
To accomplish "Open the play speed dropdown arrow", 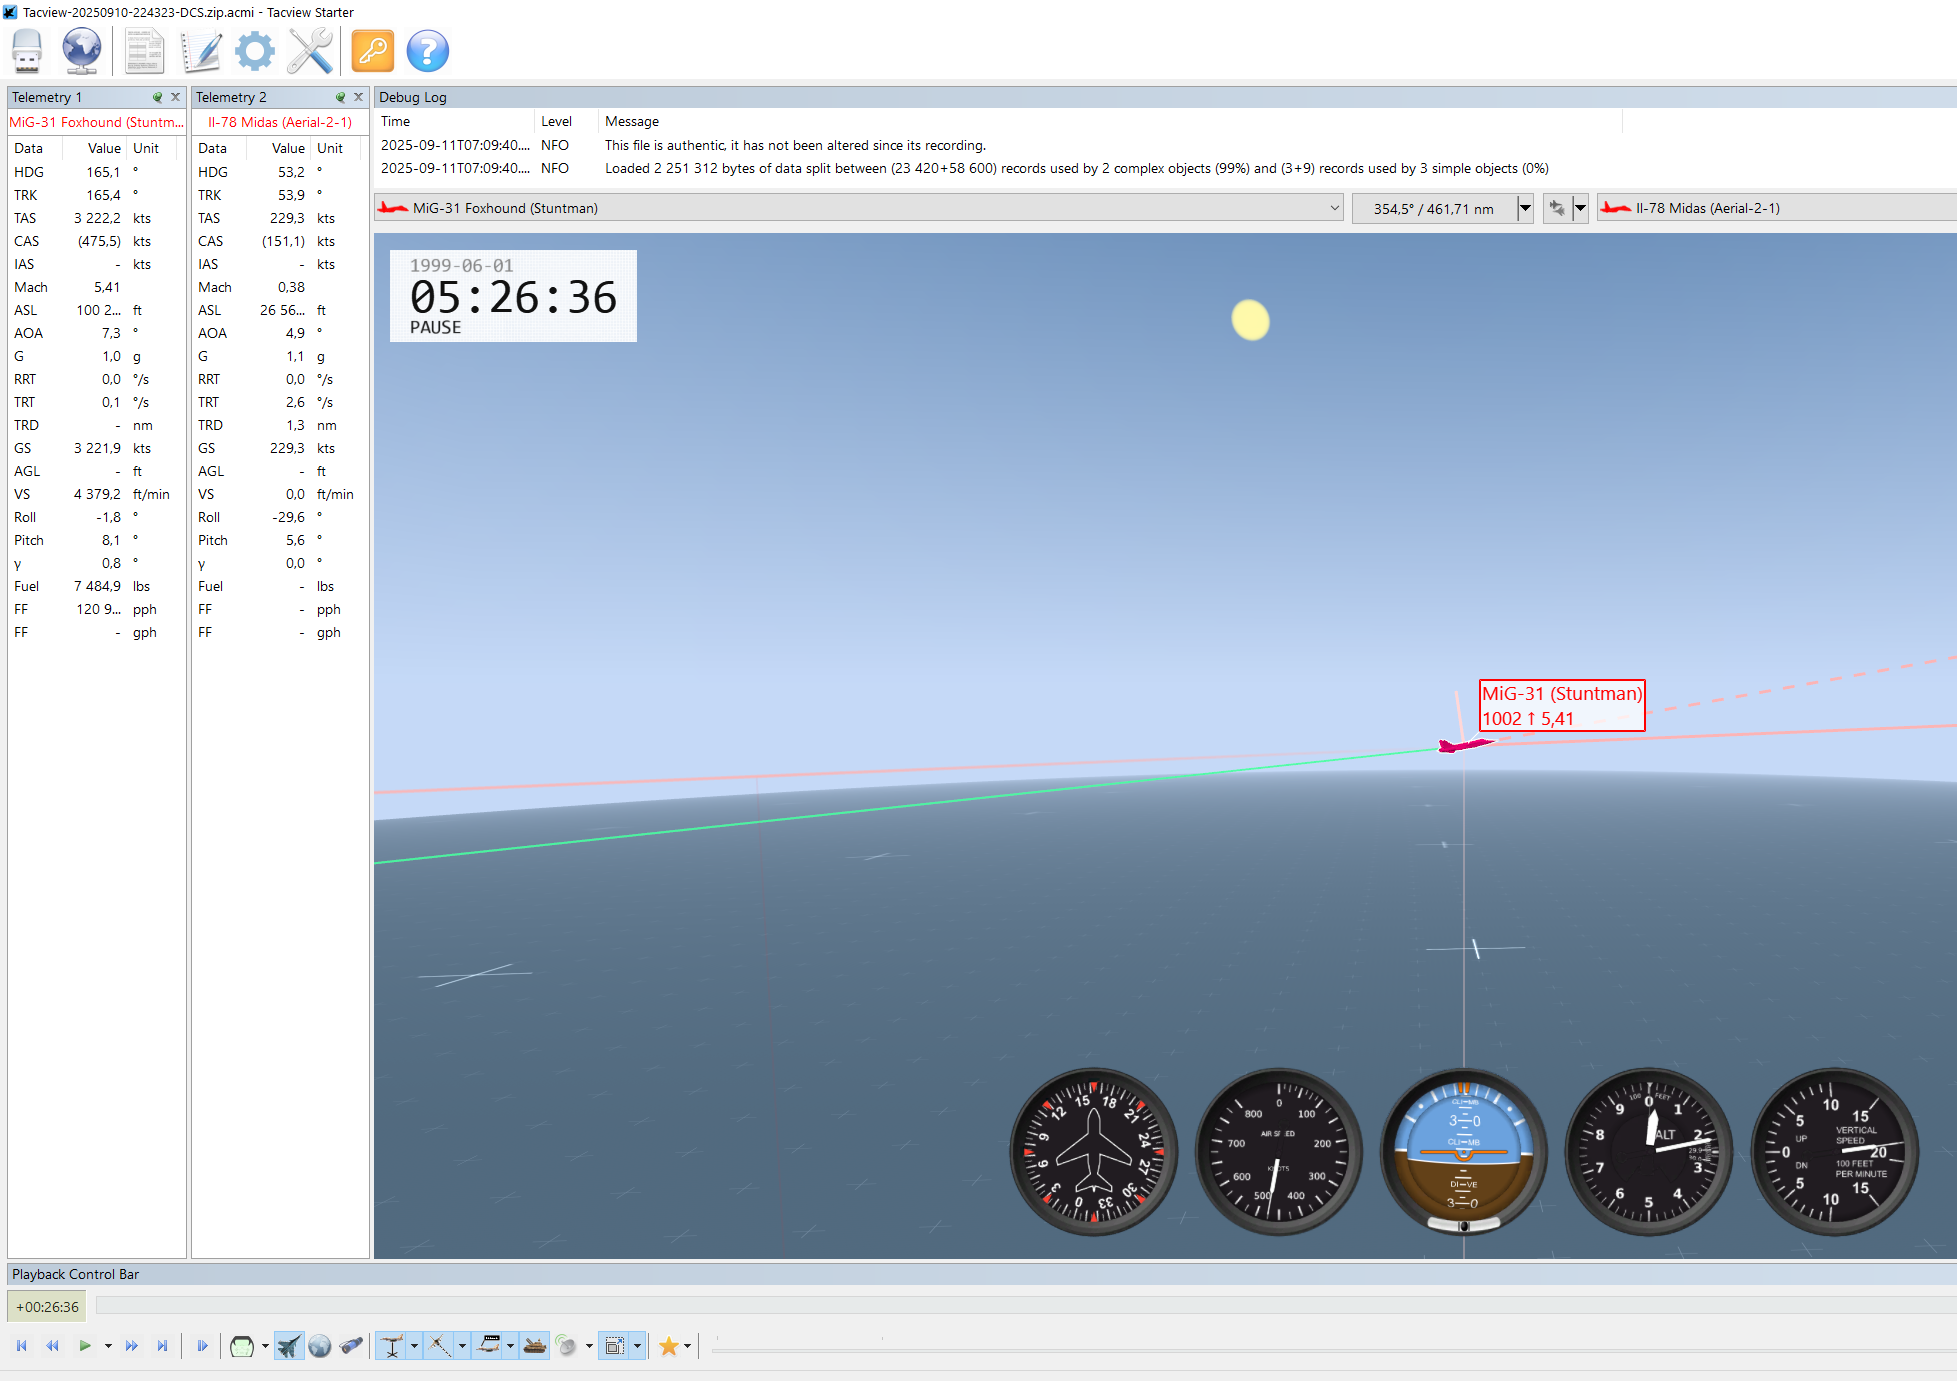I will [x=108, y=1346].
